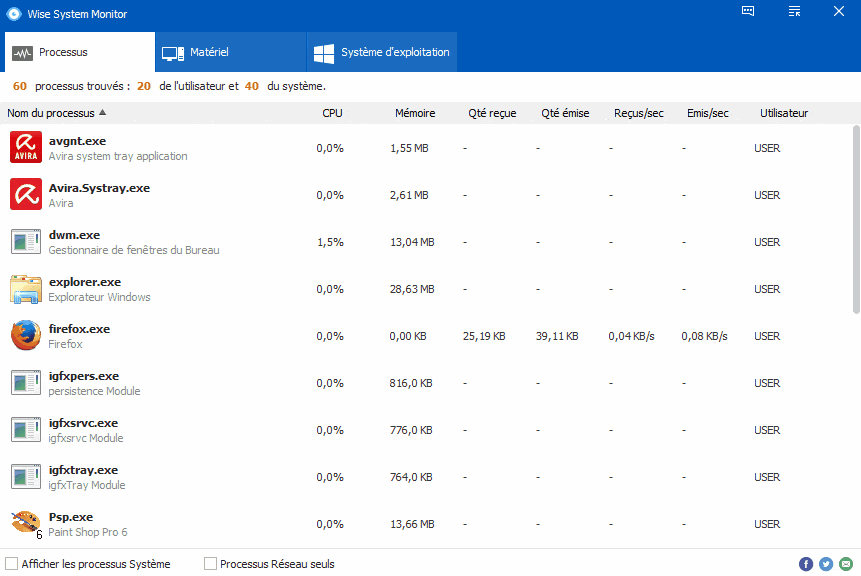
Task: Click the 816,0 KB memory value of igfxpers.exe
Action: (411, 383)
